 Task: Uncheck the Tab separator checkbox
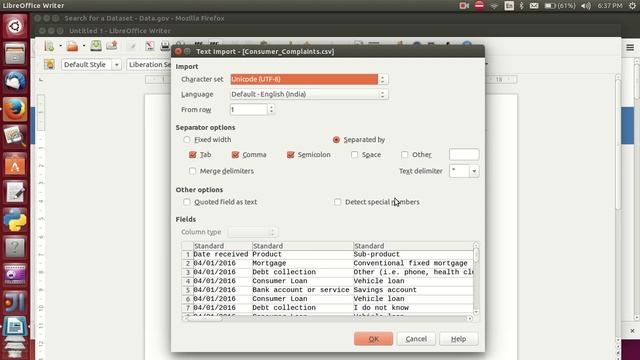click(193, 155)
